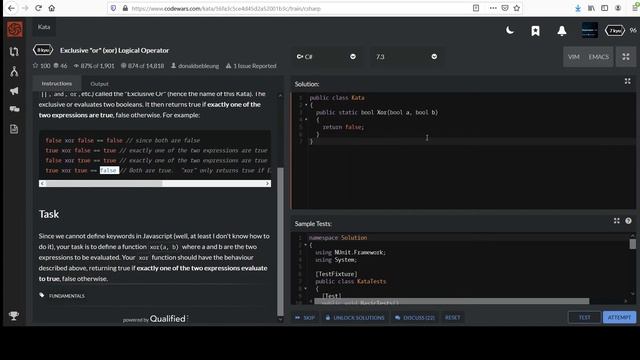
Task: Click Sample Tests horizontal scrollbar
Action: (451, 301)
